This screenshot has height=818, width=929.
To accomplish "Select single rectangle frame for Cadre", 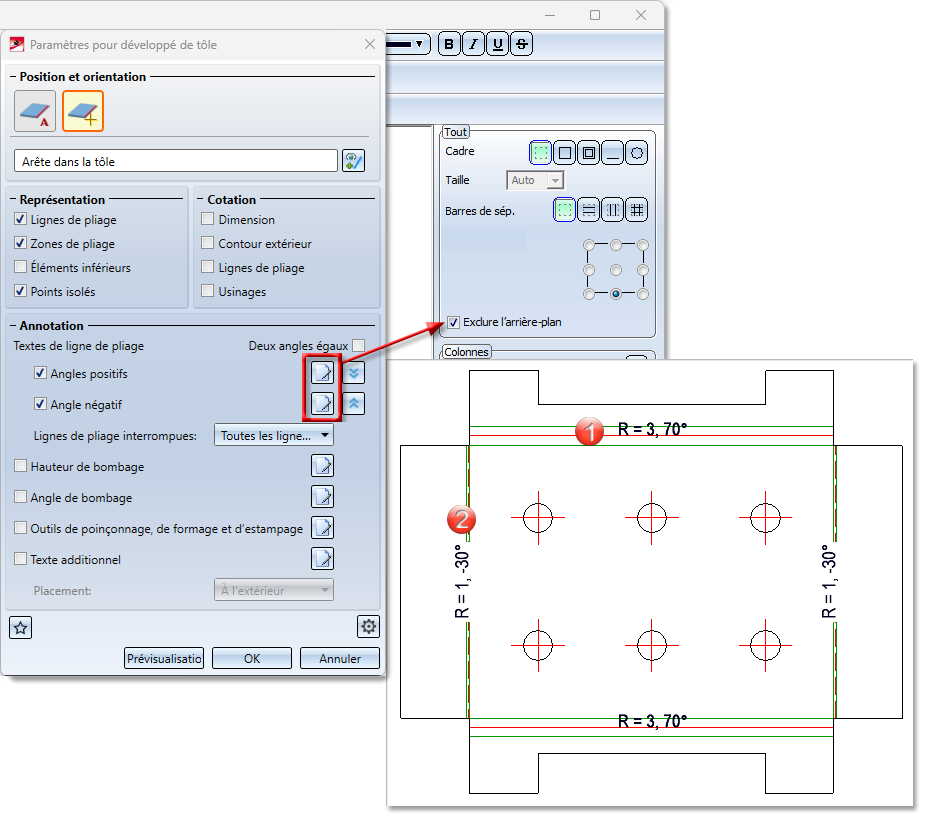I will 565,153.
